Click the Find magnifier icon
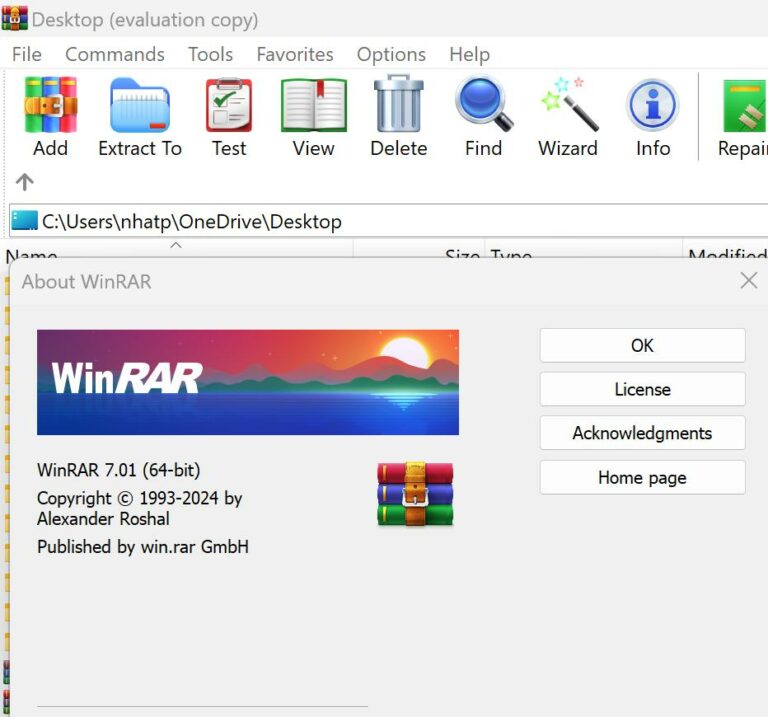Viewport: 768px width, 717px height. pos(483,106)
